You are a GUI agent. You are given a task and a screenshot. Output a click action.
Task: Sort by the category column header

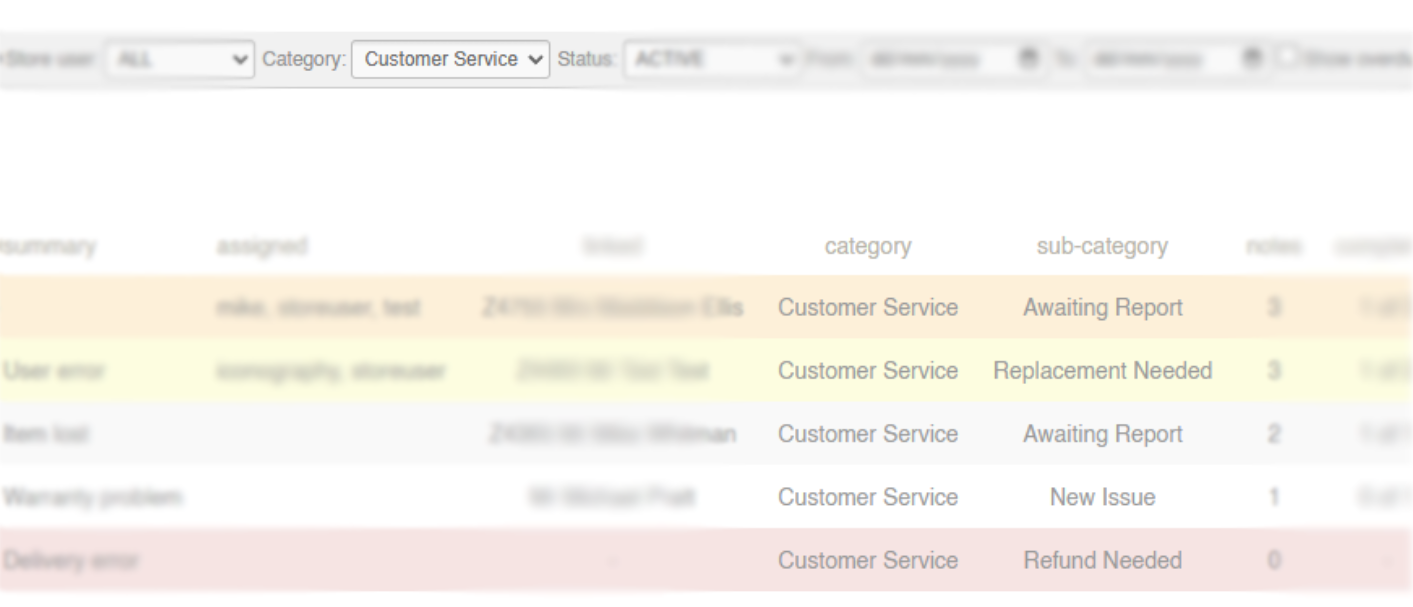(x=867, y=246)
